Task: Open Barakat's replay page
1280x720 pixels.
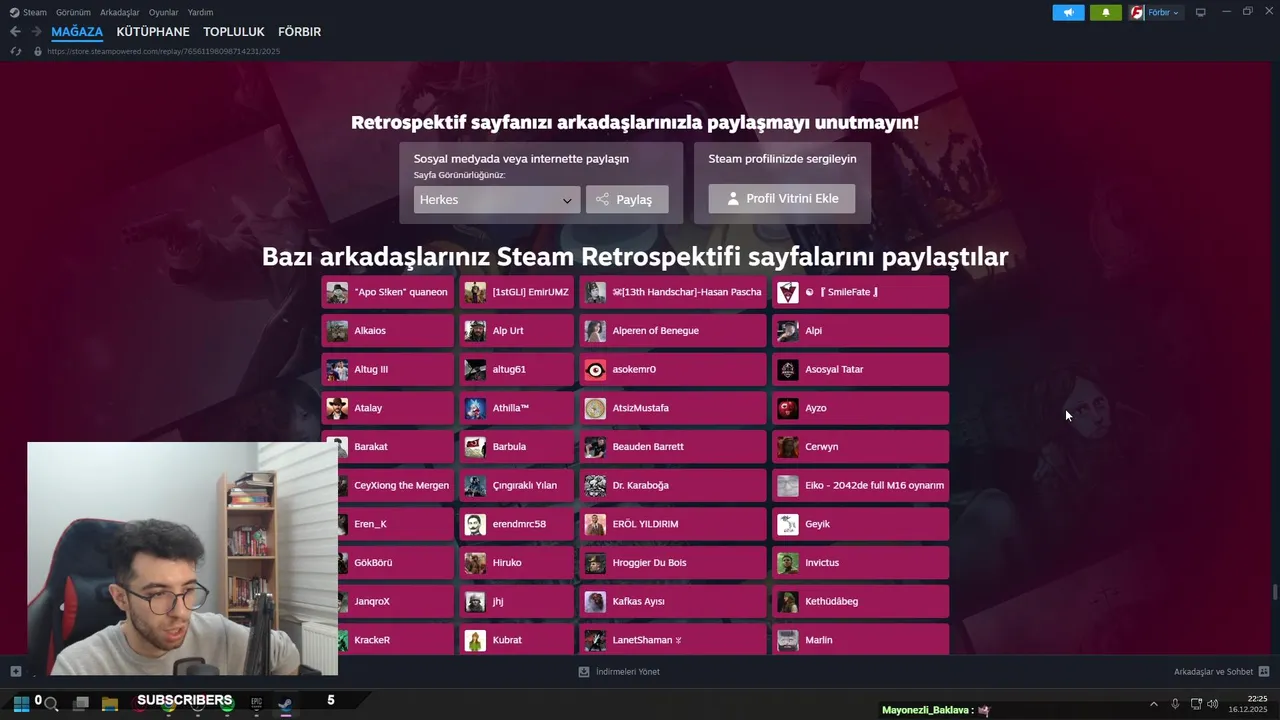Action: click(387, 447)
